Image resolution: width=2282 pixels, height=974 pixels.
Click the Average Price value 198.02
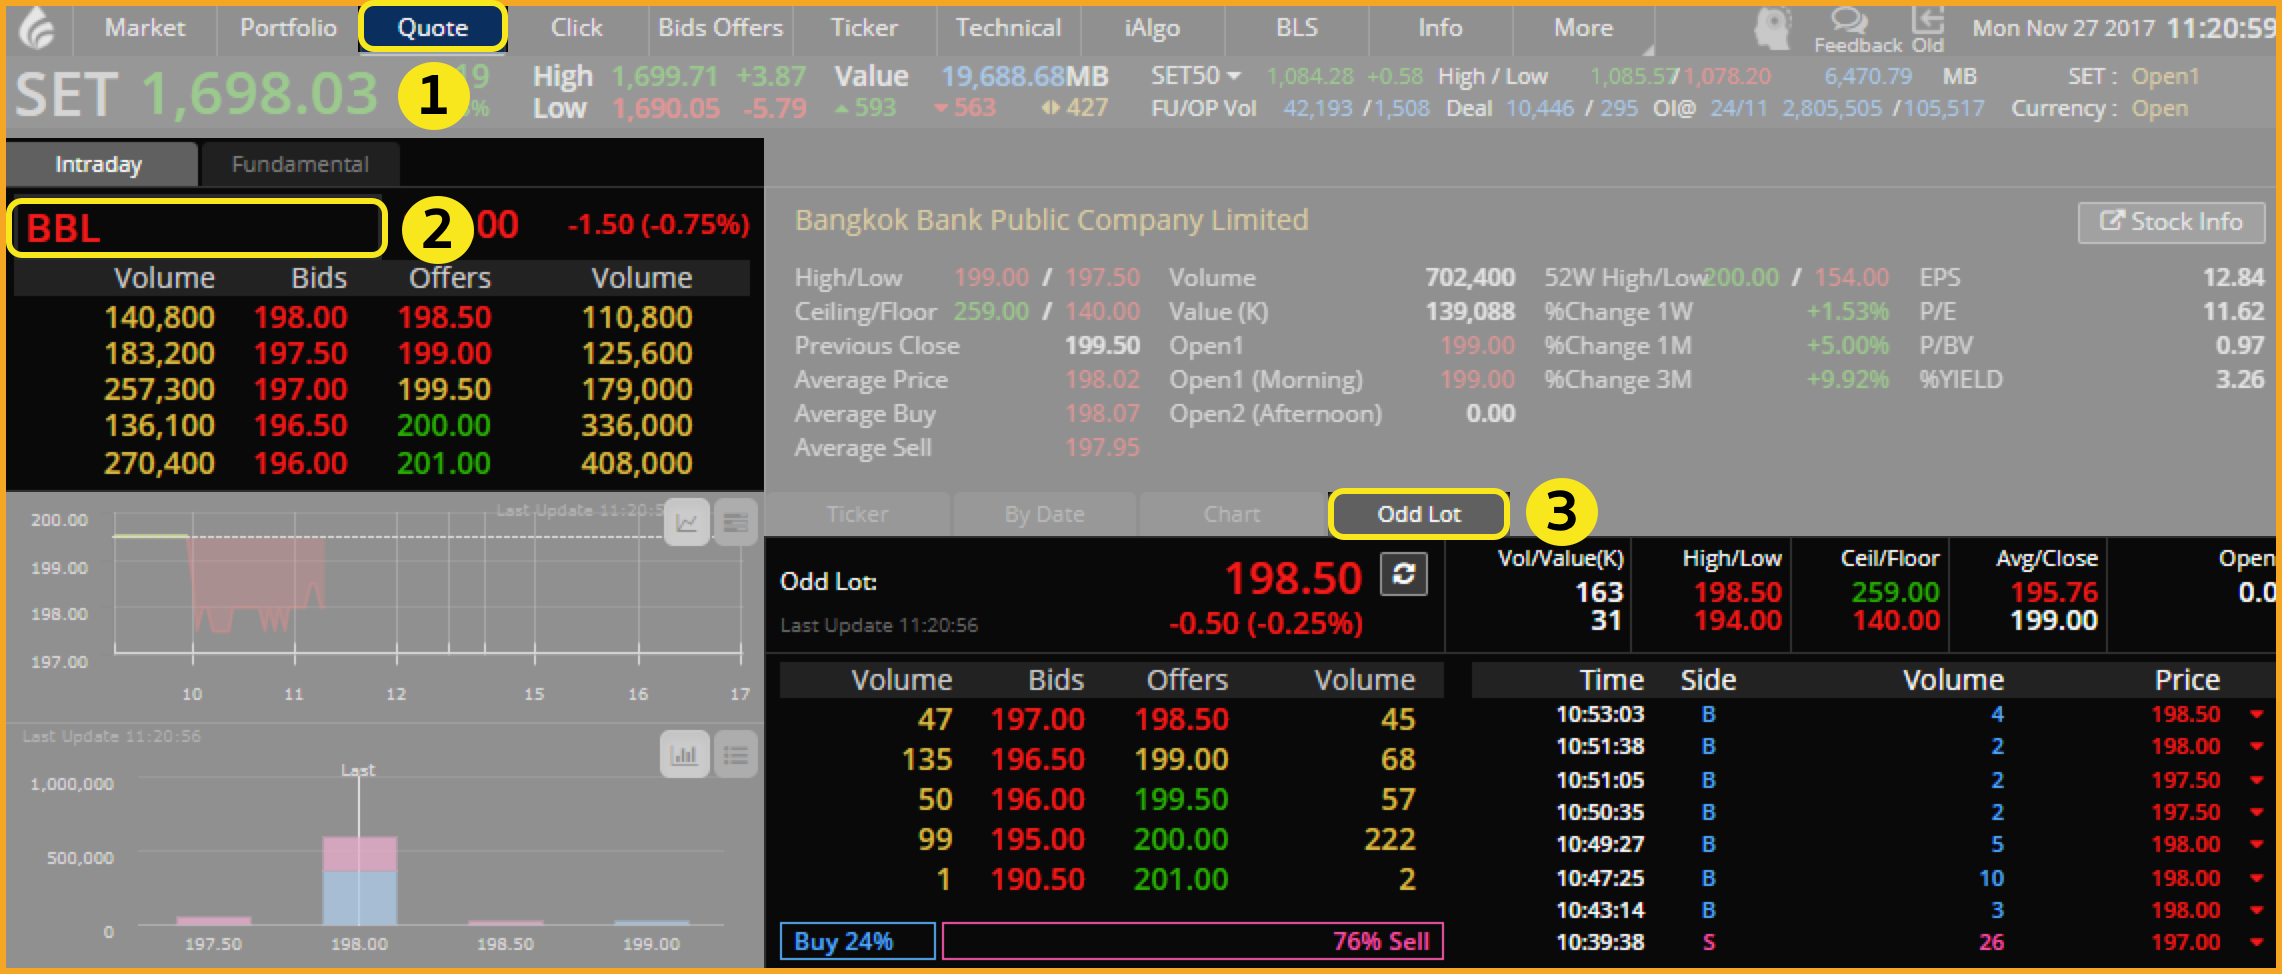point(1102,379)
